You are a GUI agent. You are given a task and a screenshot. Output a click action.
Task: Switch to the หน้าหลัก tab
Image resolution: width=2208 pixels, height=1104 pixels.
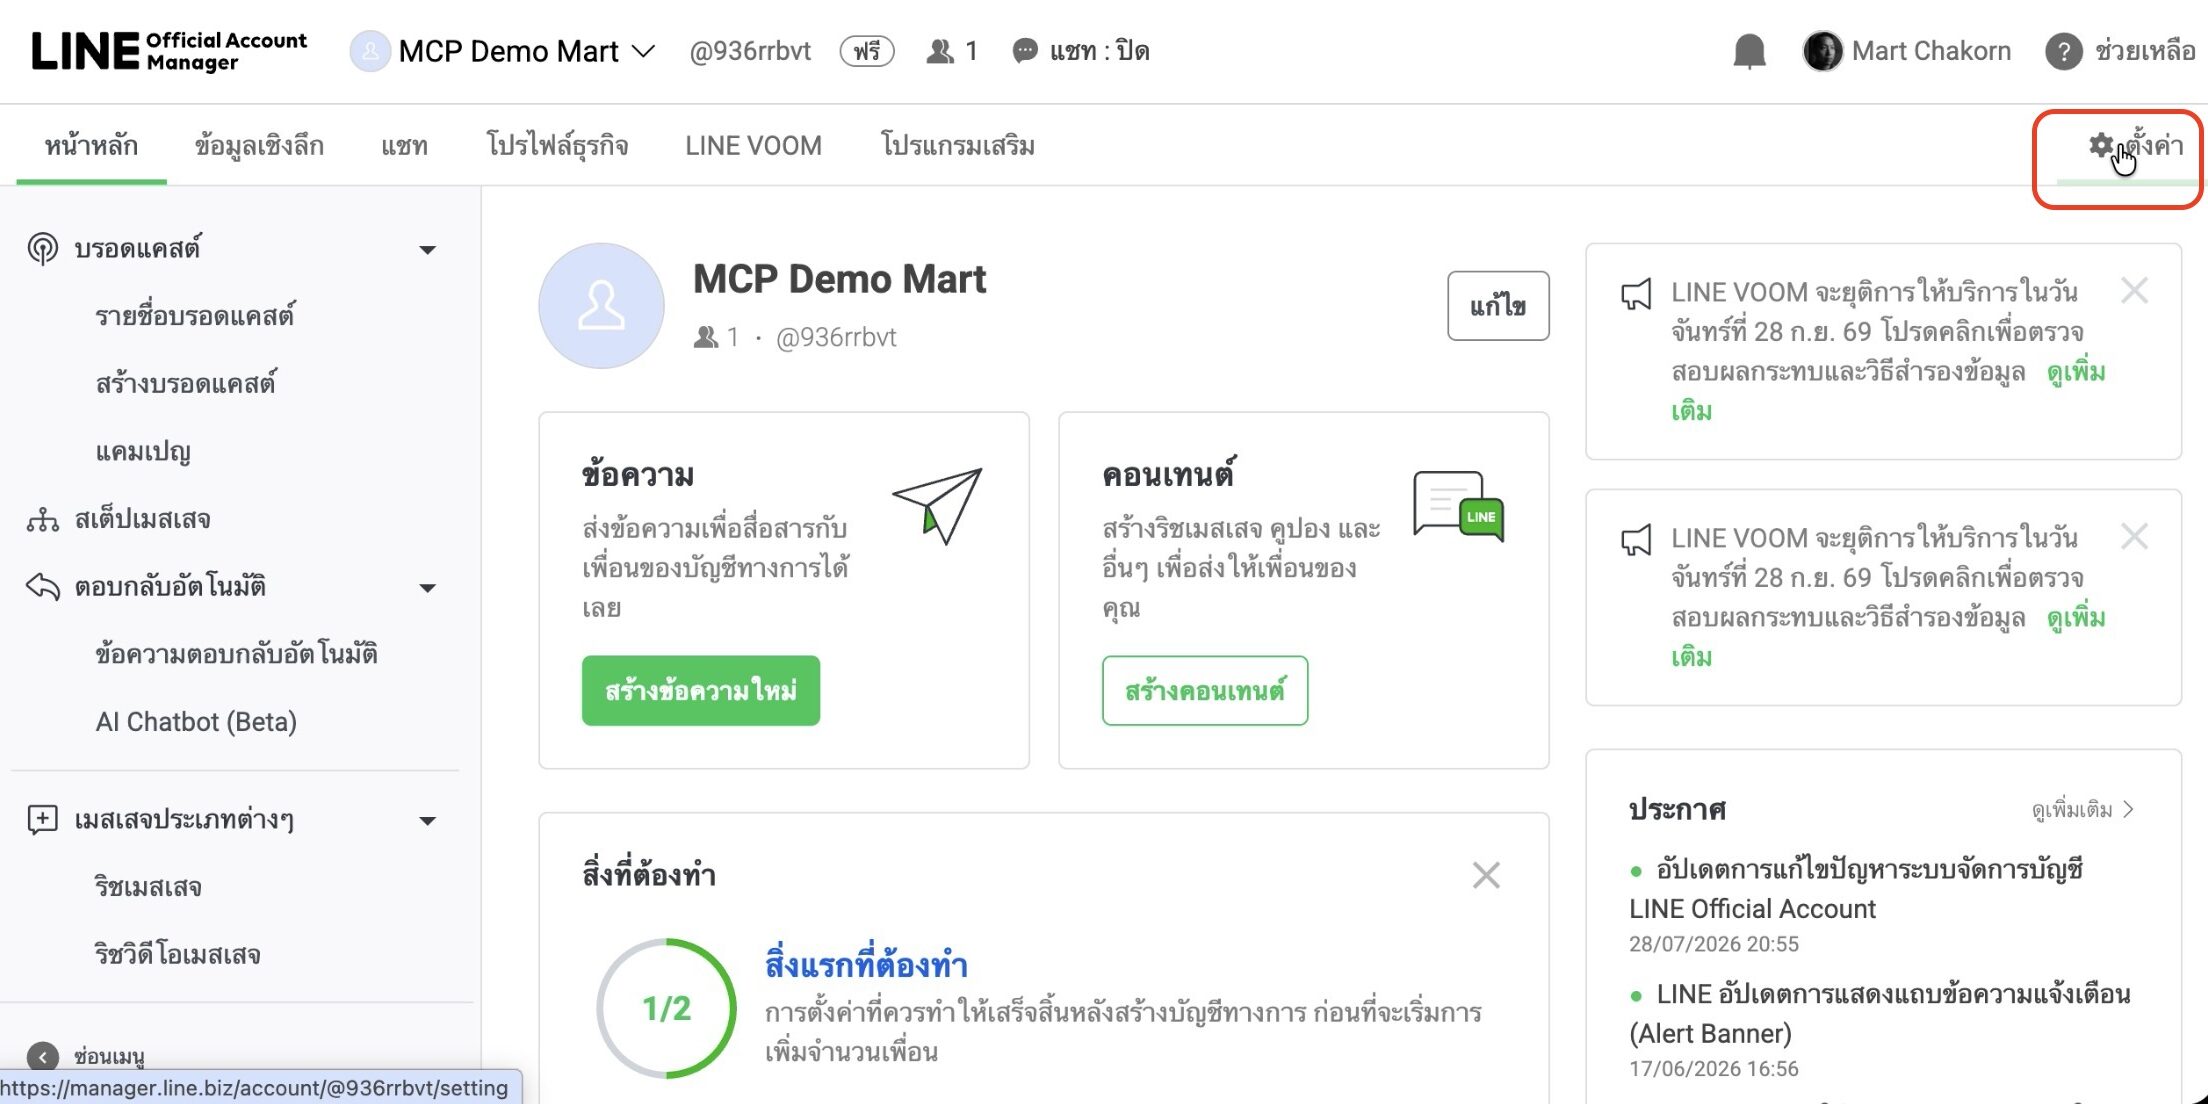coord(91,146)
